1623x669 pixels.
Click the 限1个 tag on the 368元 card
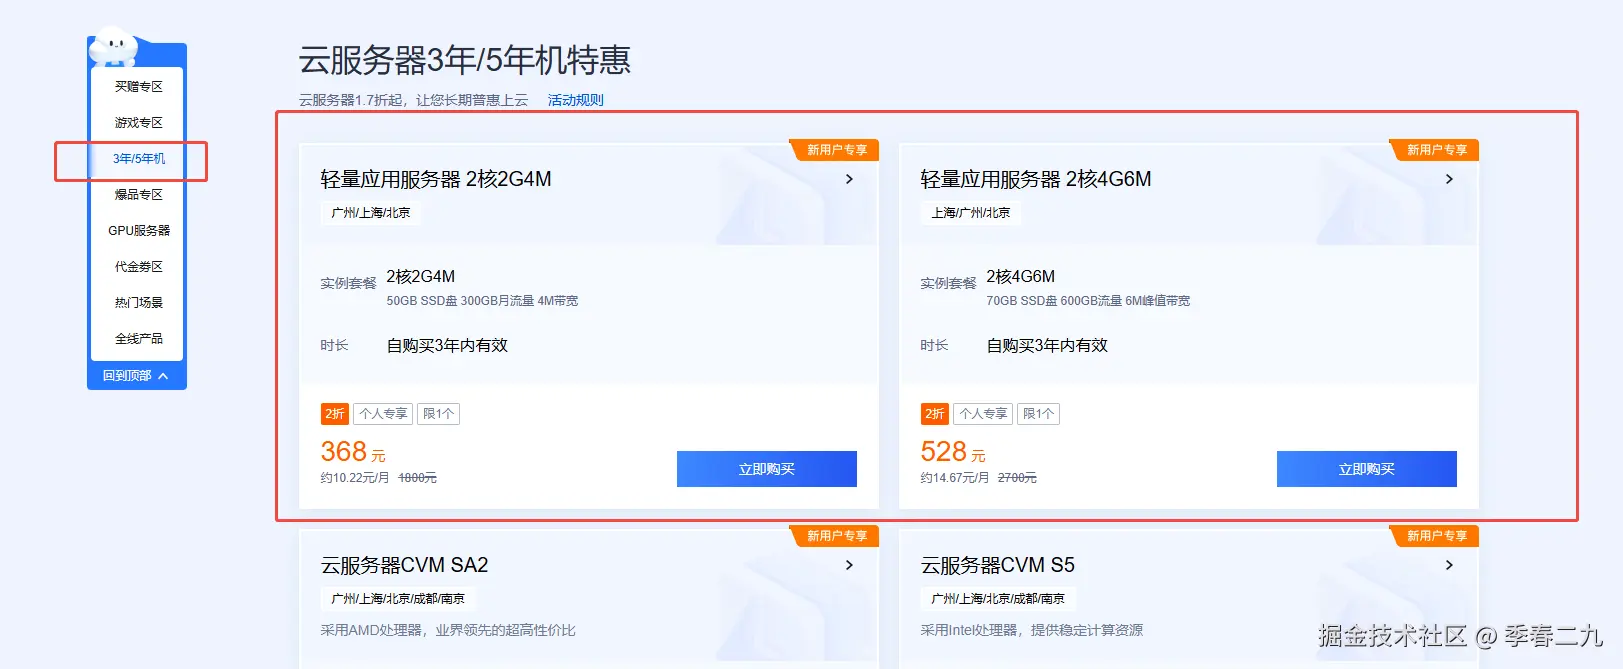point(438,414)
